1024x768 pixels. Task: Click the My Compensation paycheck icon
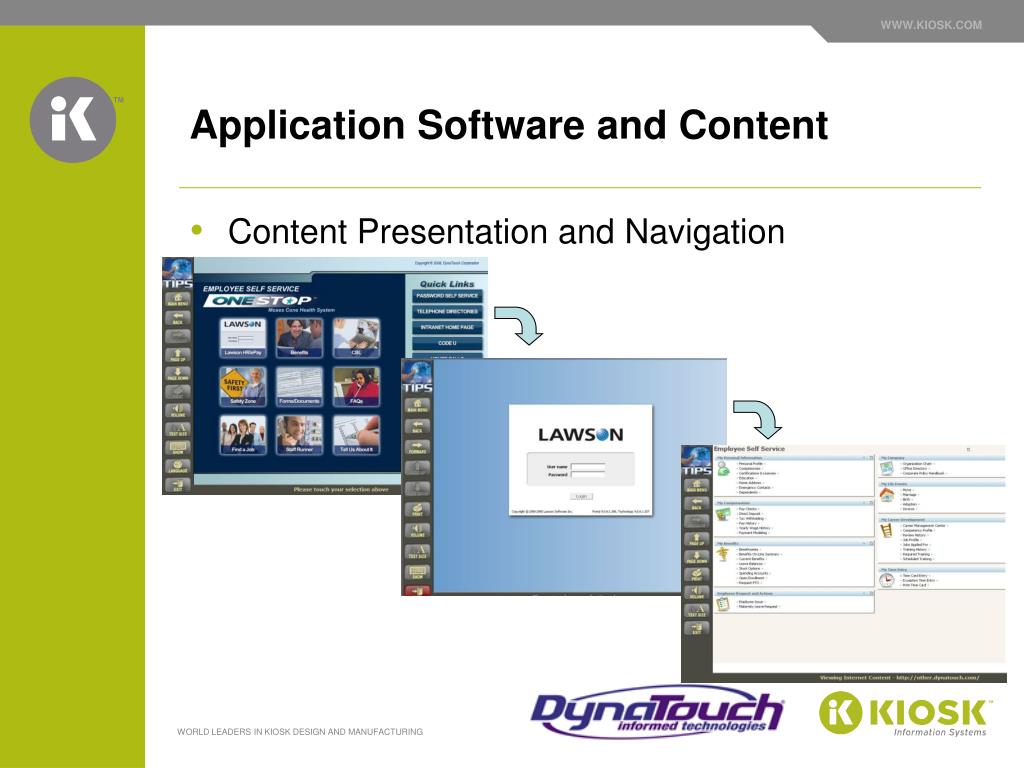tap(723, 515)
